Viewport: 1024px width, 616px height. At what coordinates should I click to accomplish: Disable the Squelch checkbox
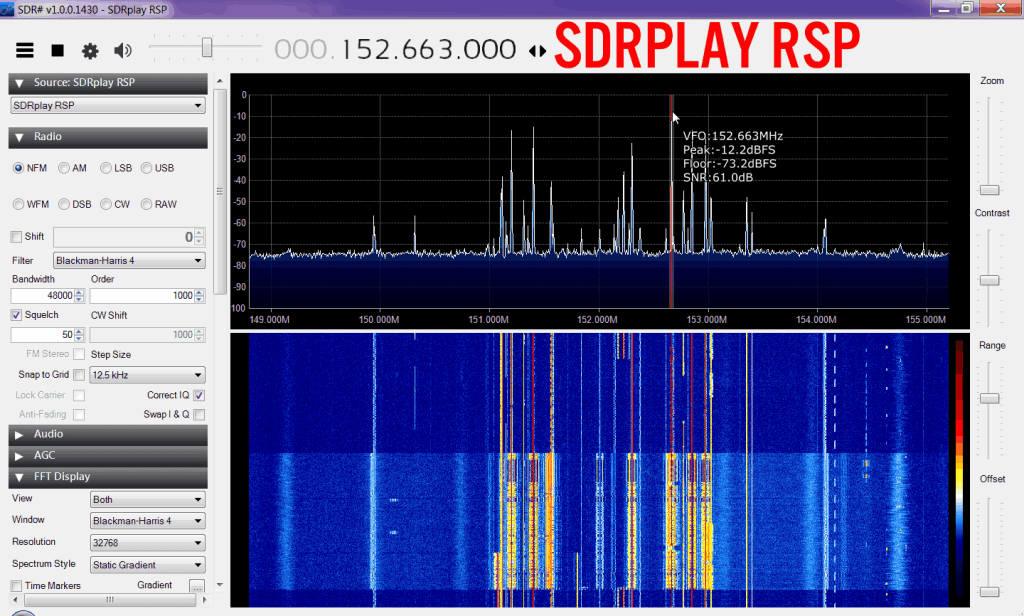[x=16, y=315]
